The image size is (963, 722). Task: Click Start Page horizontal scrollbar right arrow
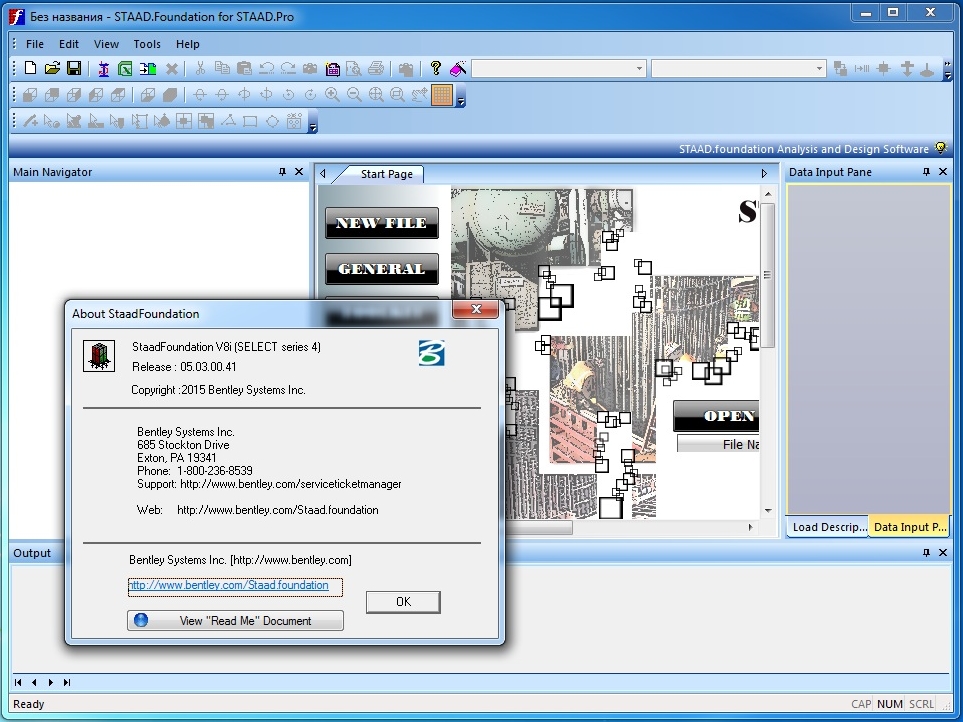coord(751,527)
